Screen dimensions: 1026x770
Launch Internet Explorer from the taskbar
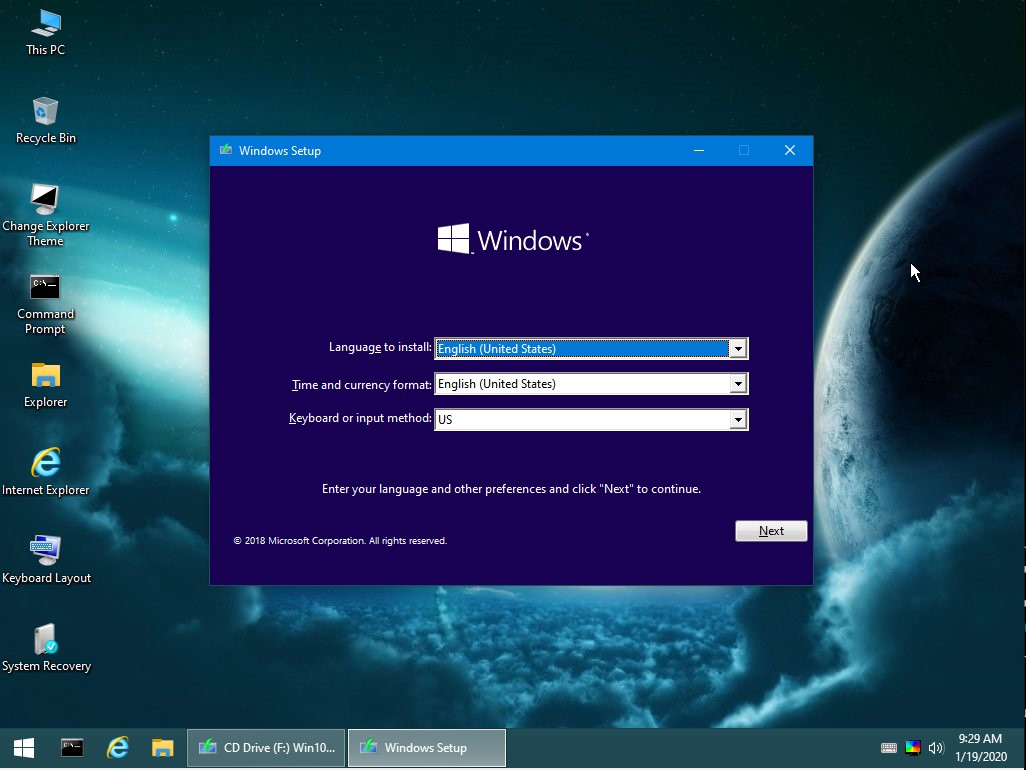[x=117, y=748]
